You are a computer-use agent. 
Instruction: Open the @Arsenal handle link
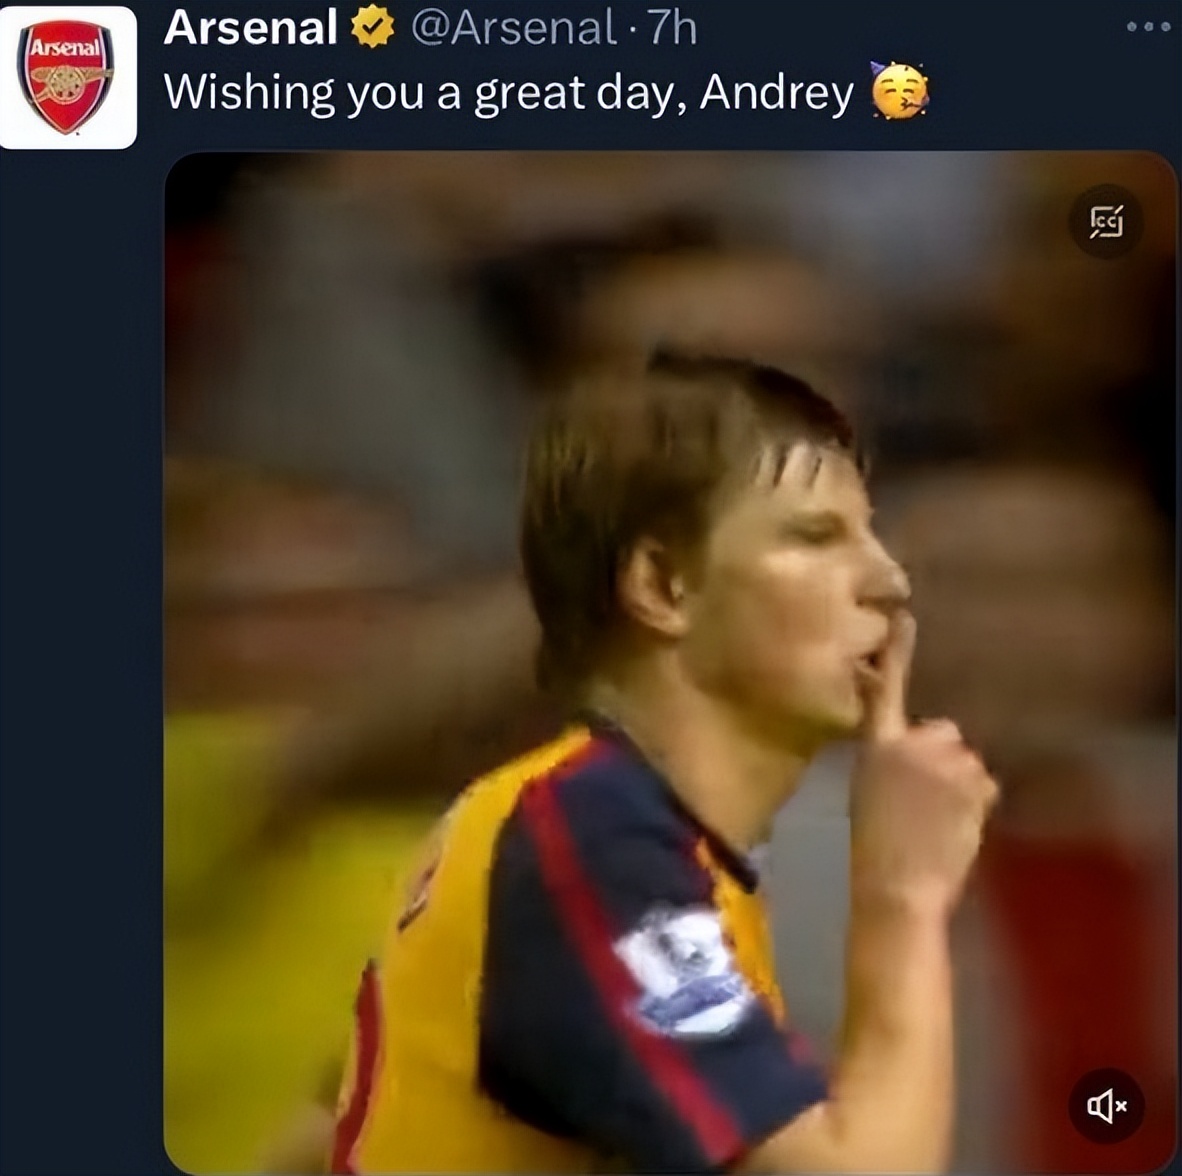coord(513,28)
